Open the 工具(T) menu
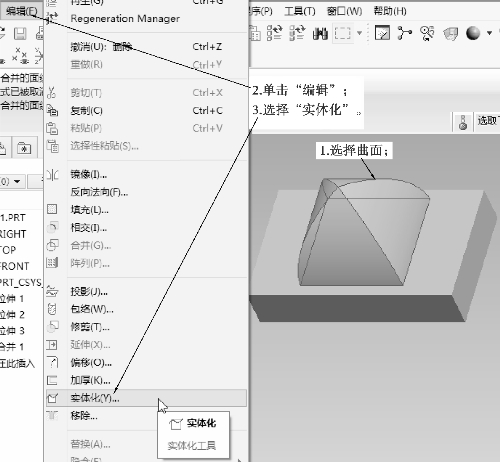Viewport: 500px width, 462px height. coord(300,11)
